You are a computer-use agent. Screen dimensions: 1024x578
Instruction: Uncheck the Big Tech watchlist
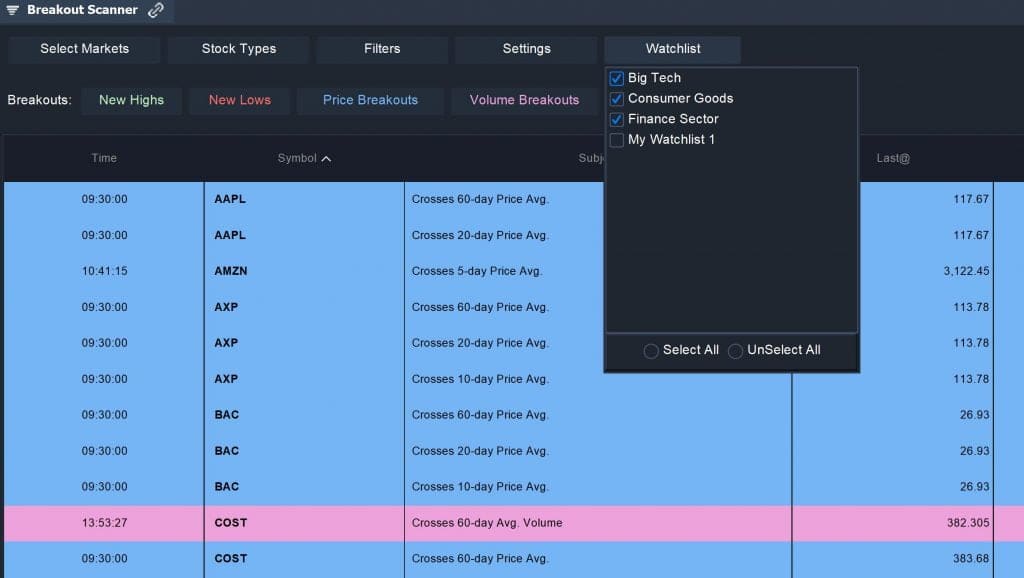616,77
